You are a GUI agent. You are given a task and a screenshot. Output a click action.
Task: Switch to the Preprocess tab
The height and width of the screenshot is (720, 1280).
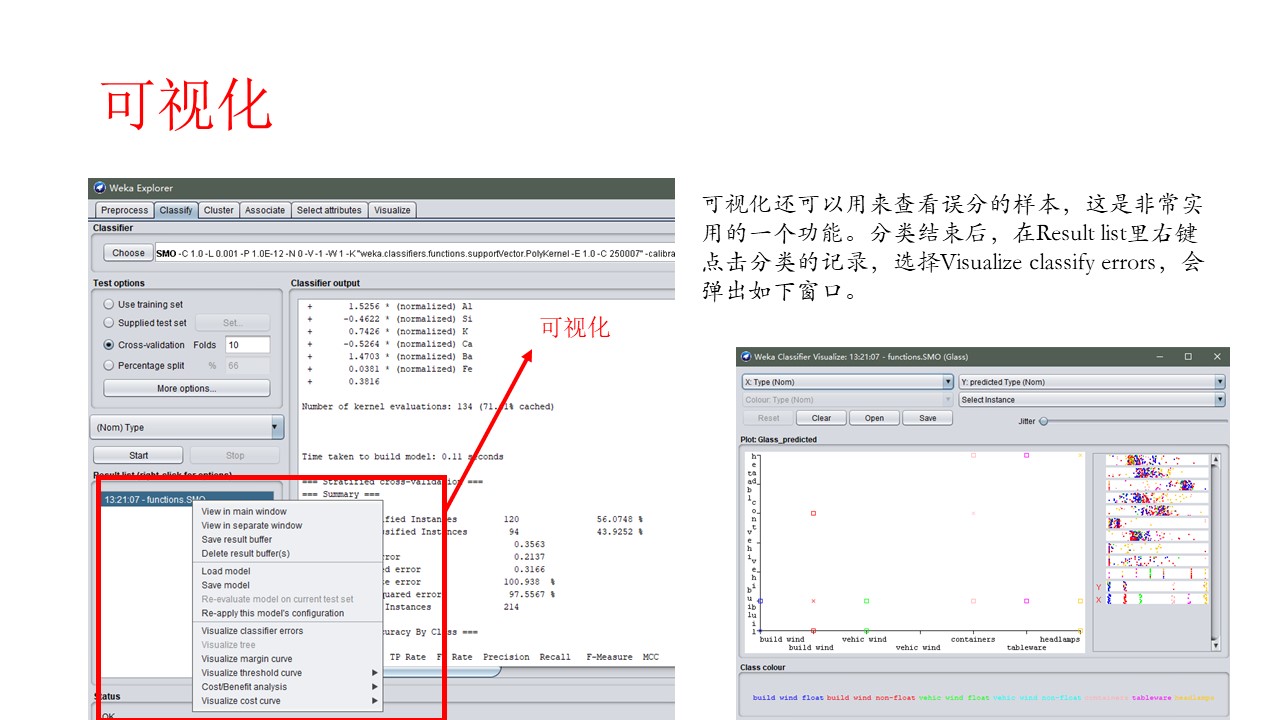[x=124, y=210]
